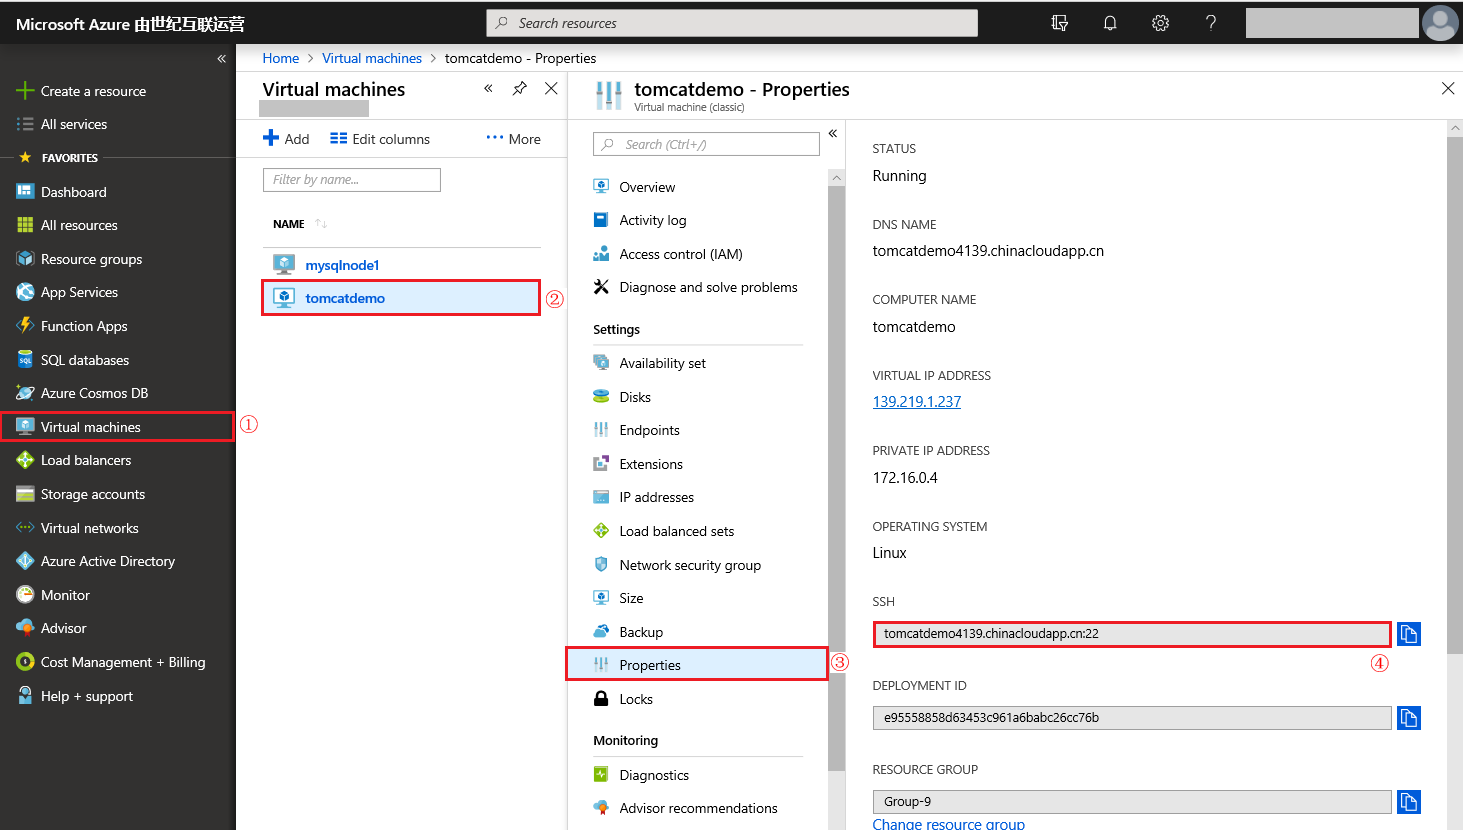Copy the Deployment ID value
1463x830 pixels.
click(1408, 718)
